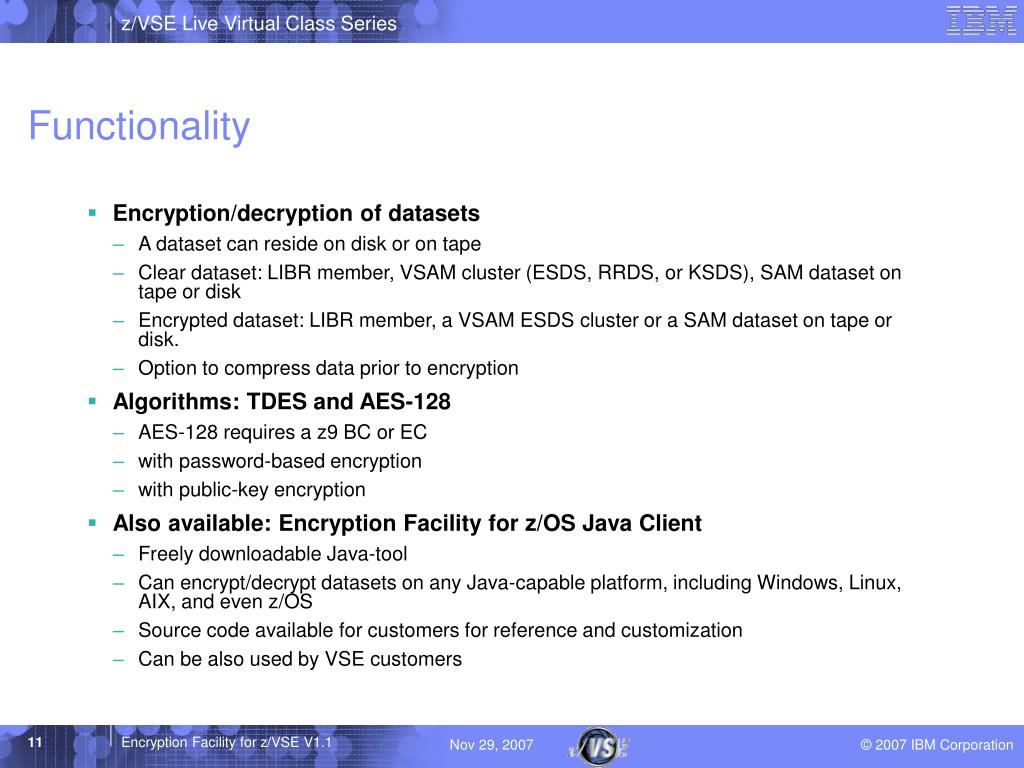Click "AES-128 requires a z9 BC or EC"
The image size is (1024, 768).
[x=282, y=432]
